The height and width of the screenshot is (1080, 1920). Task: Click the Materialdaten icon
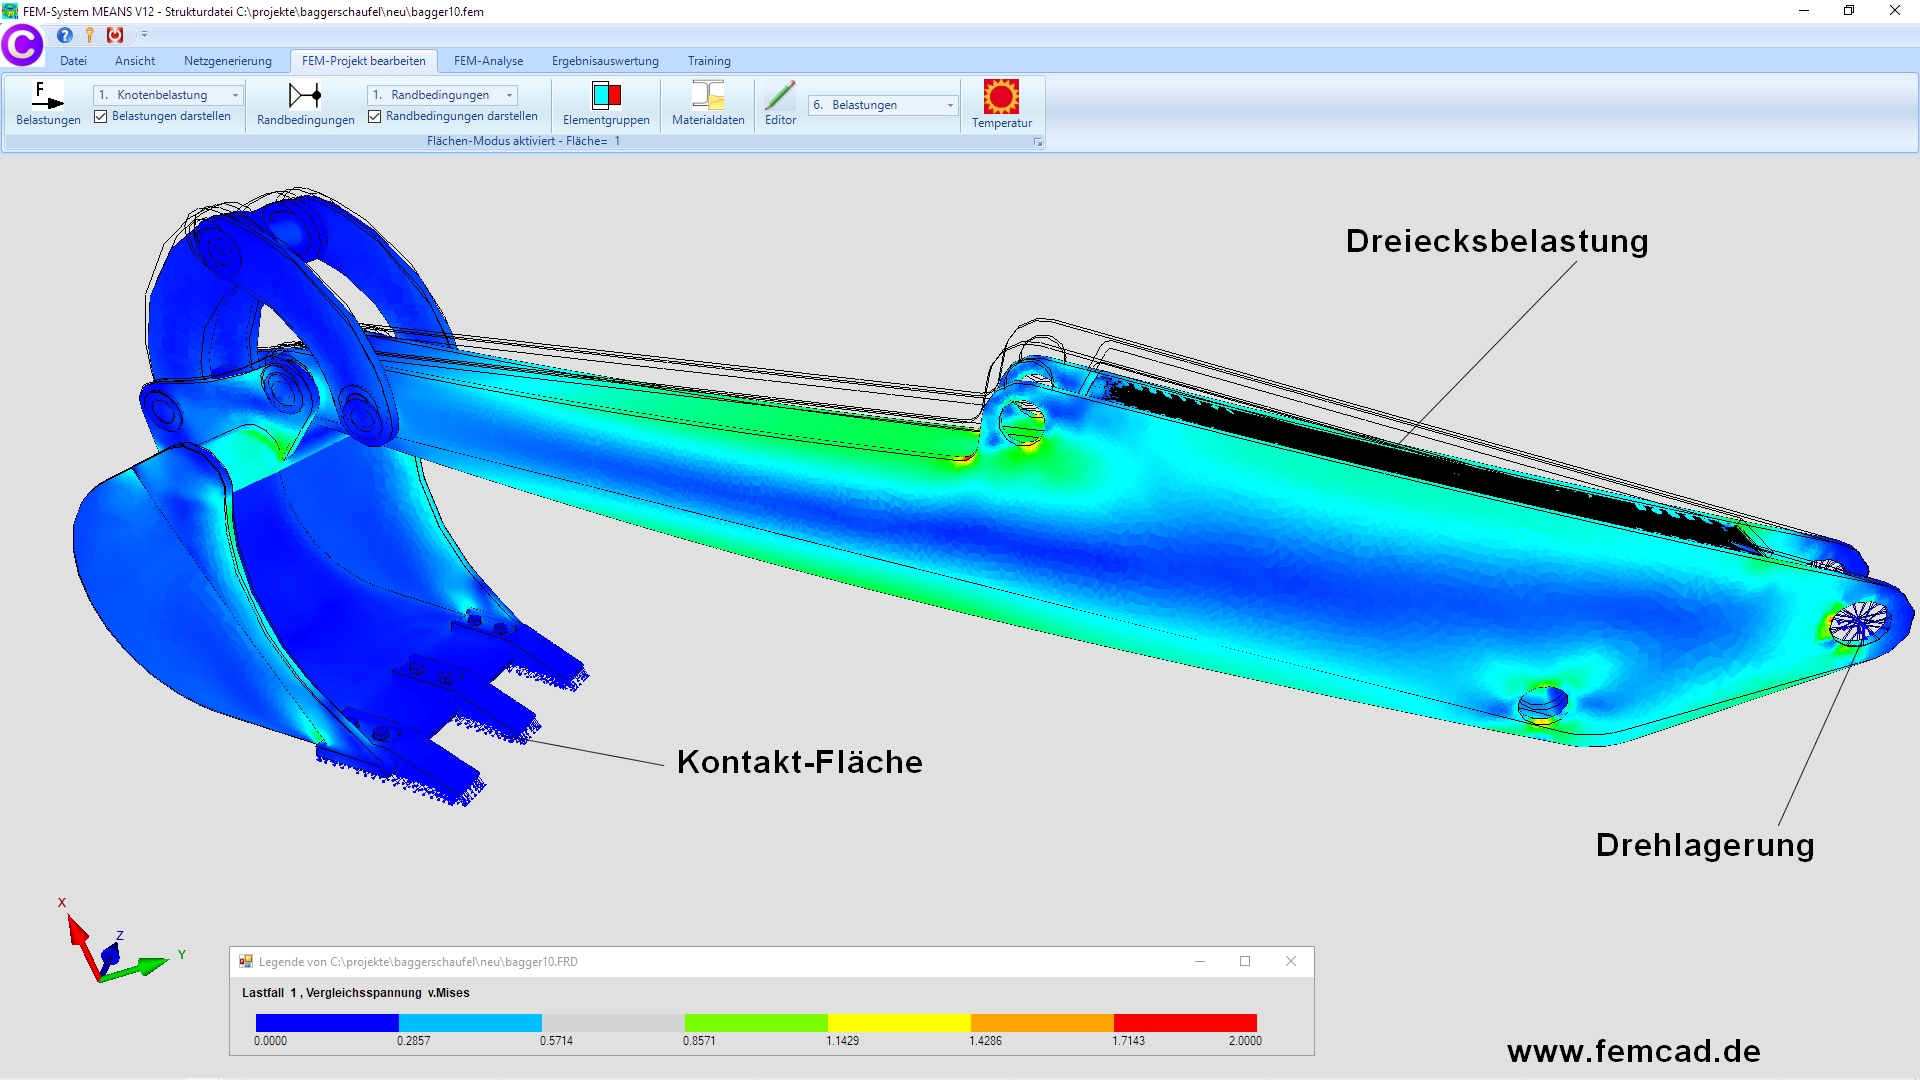pos(708,96)
